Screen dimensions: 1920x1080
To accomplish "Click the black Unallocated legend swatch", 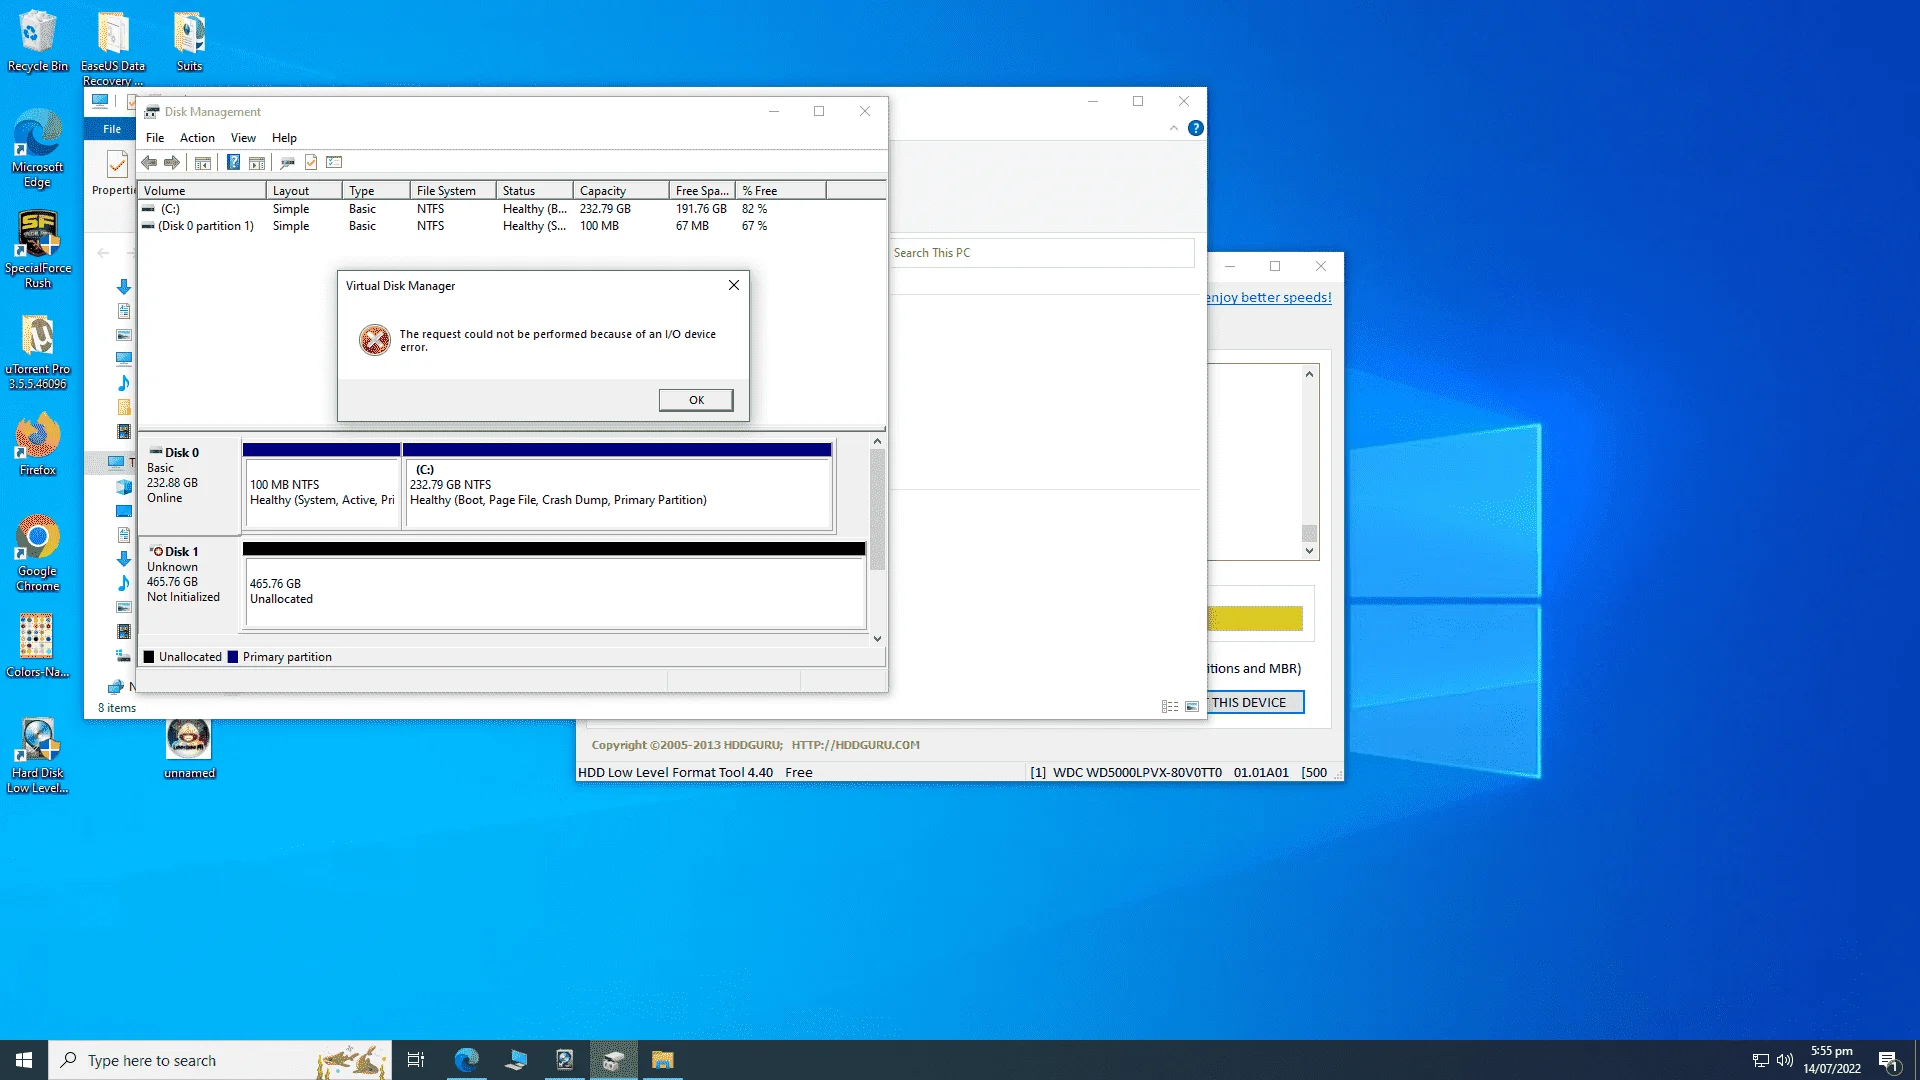I will [x=149, y=657].
